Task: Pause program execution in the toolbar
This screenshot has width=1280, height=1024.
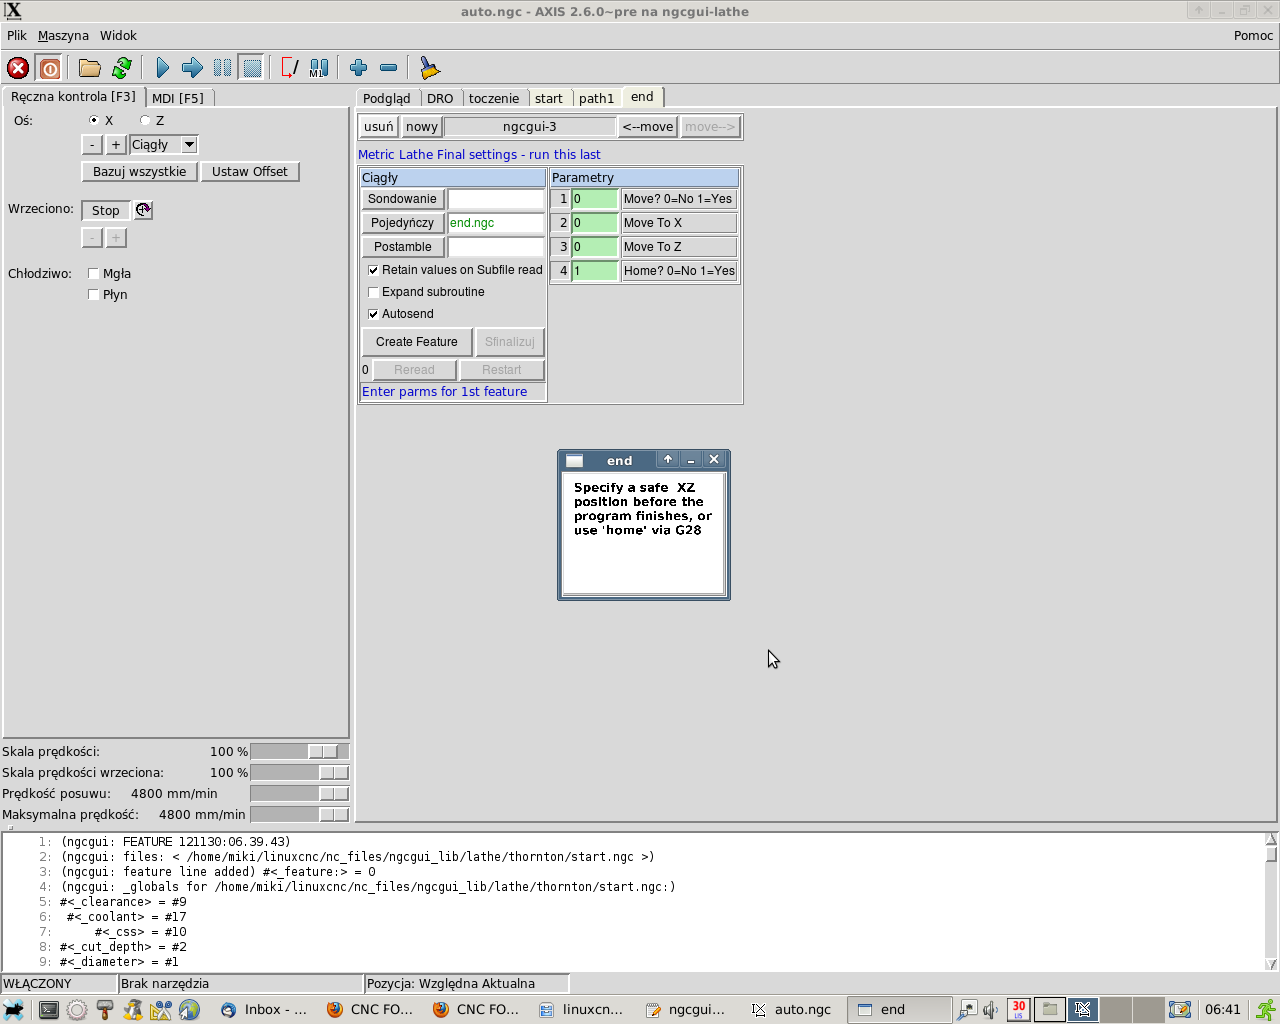Action: [222, 68]
